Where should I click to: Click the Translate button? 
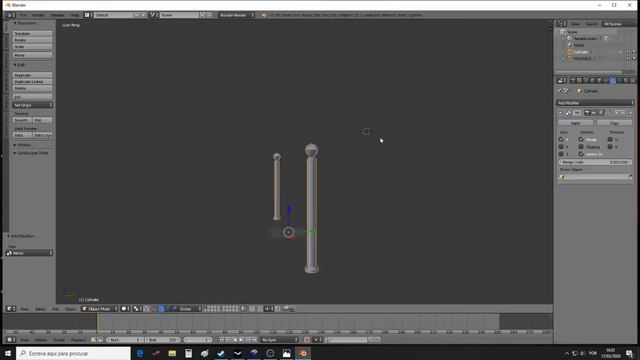click(x=32, y=33)
